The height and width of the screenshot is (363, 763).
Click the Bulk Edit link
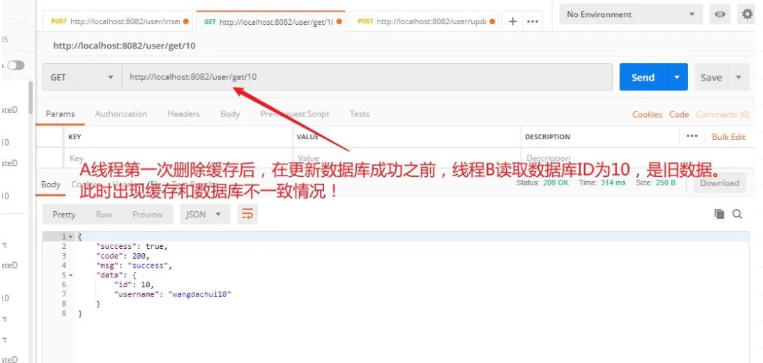point(728,137)
